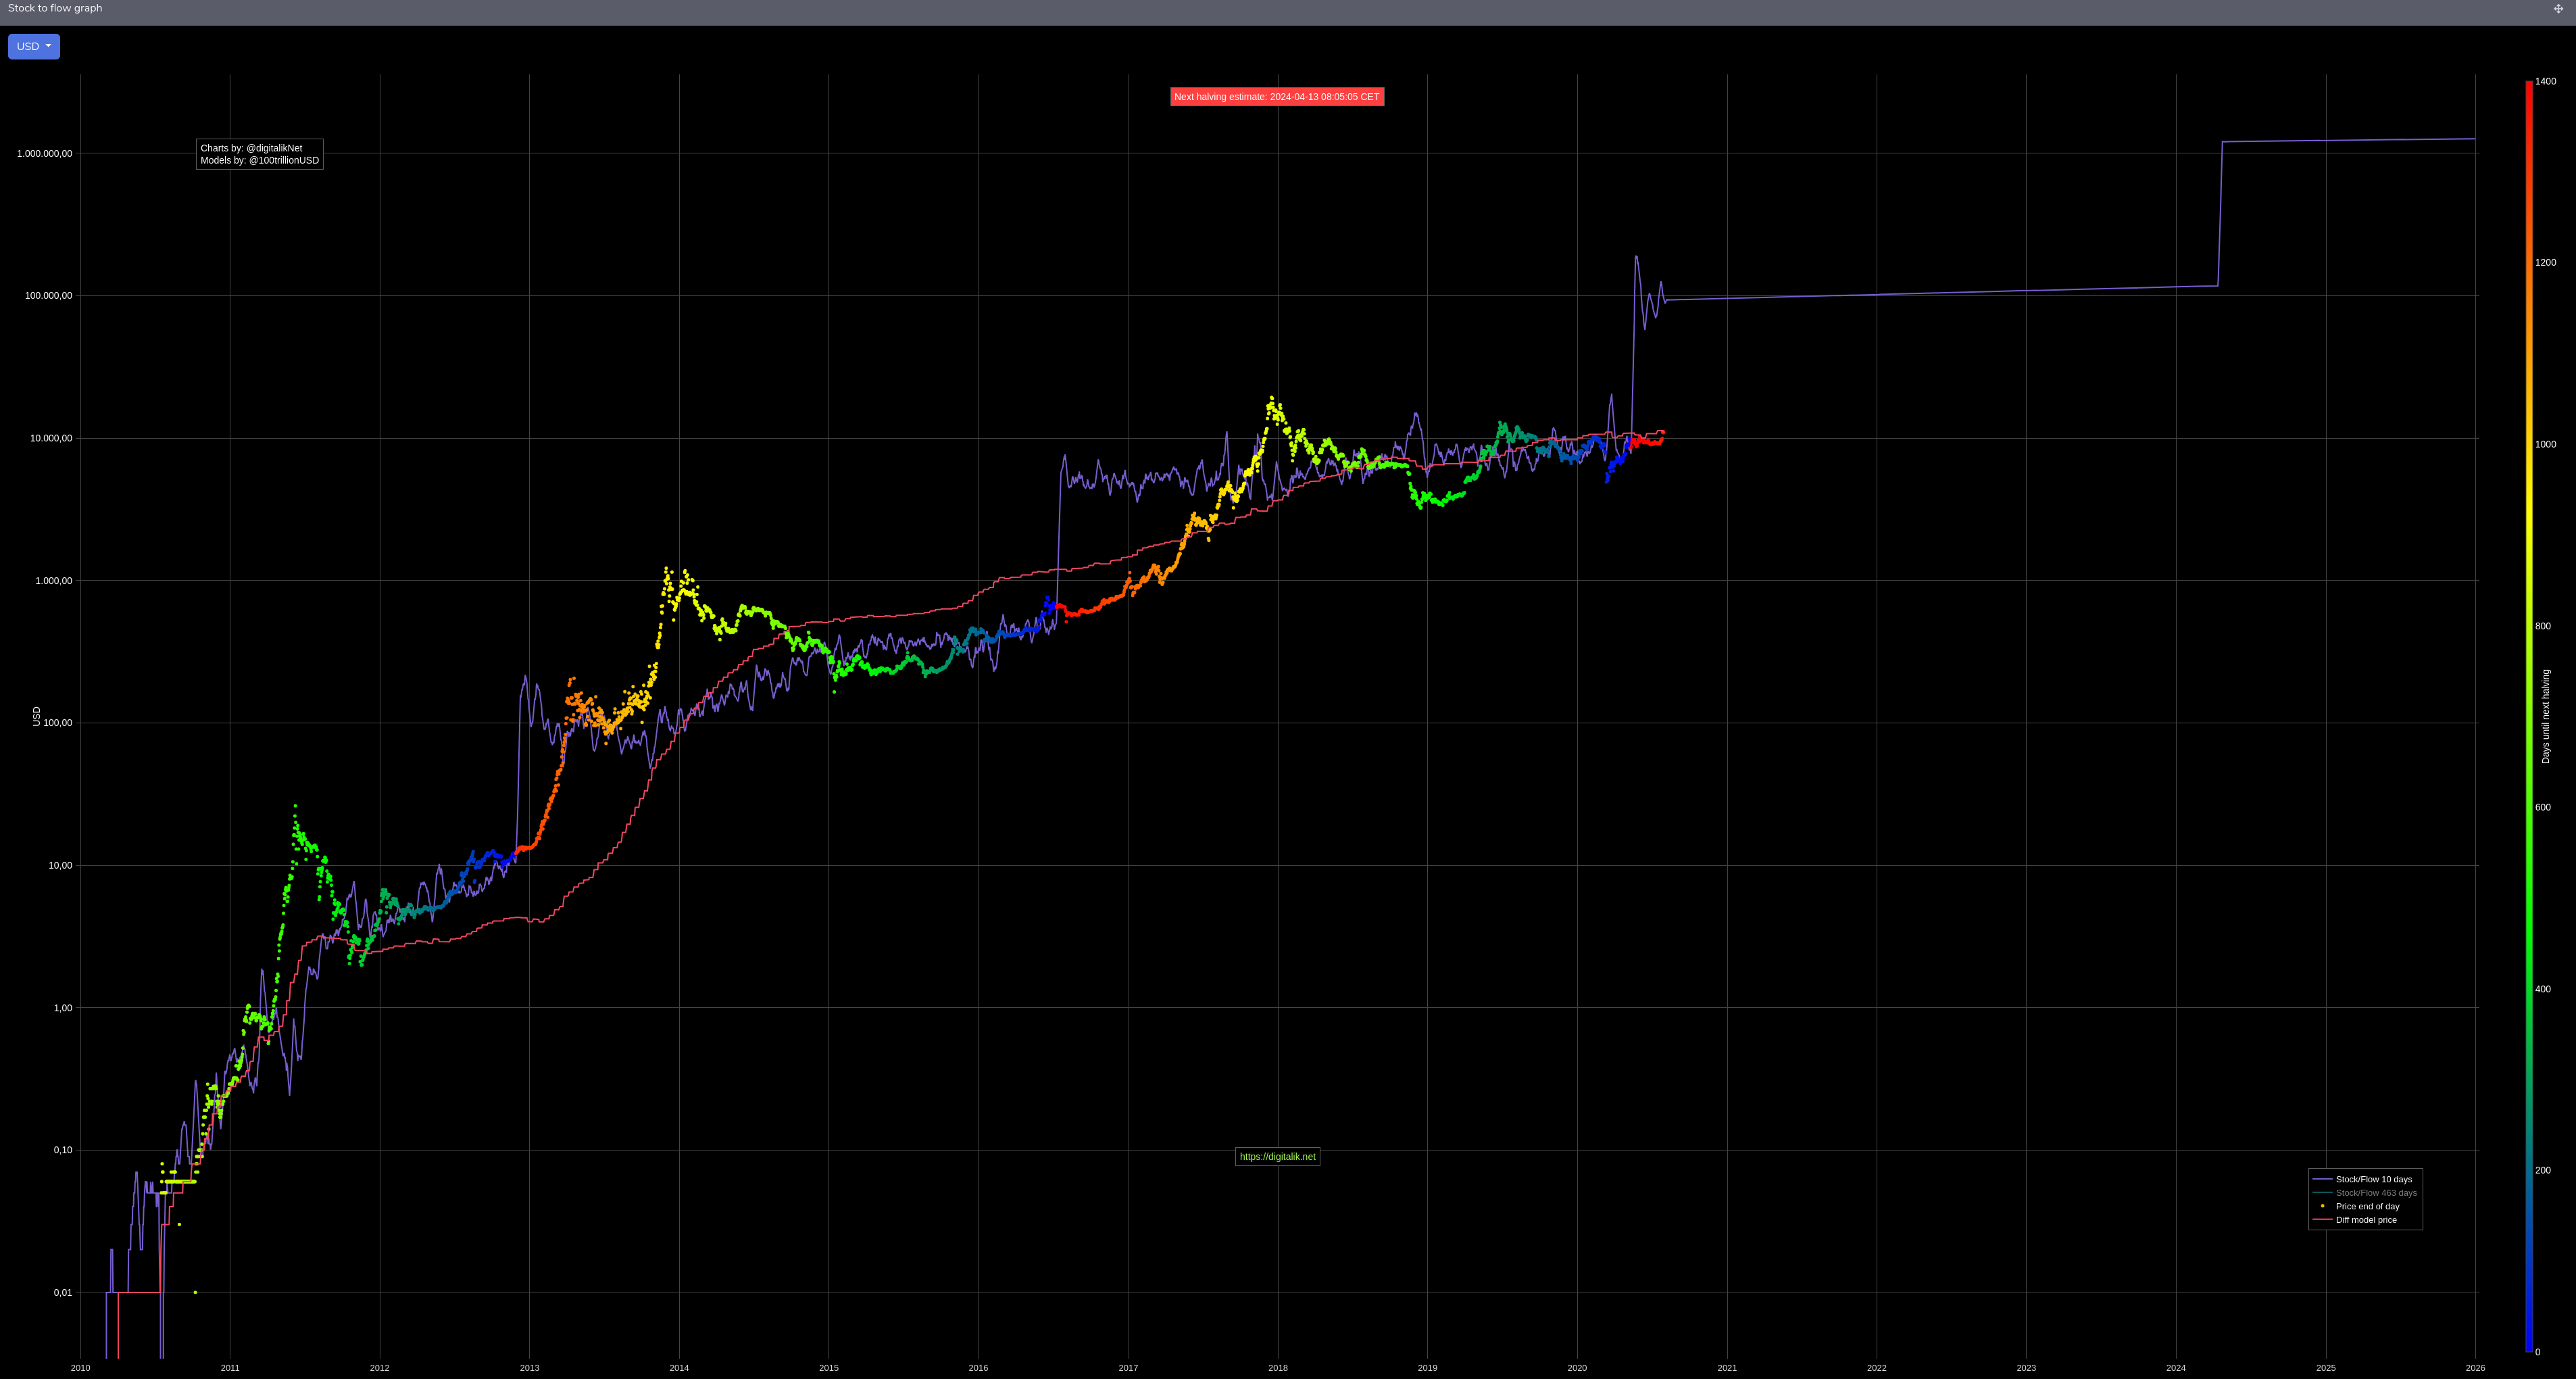Toggle Price end of day legend entry
Screen dimensions: 2576x1379
coord(2367,1206)
